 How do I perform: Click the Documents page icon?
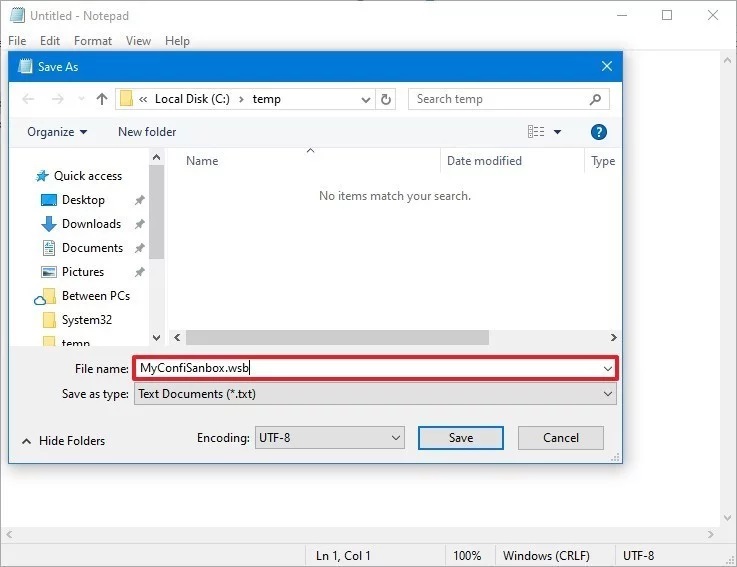pos(49,248)
